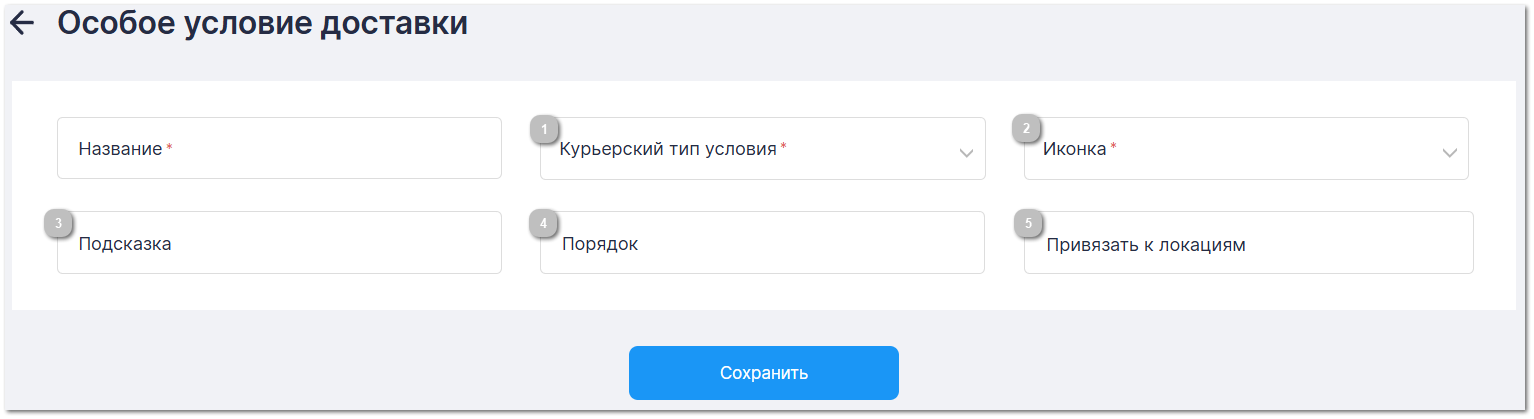This screenshot has width=1534, height=419.
Task: Select the Порядок input field
Action: pos(762,243)
